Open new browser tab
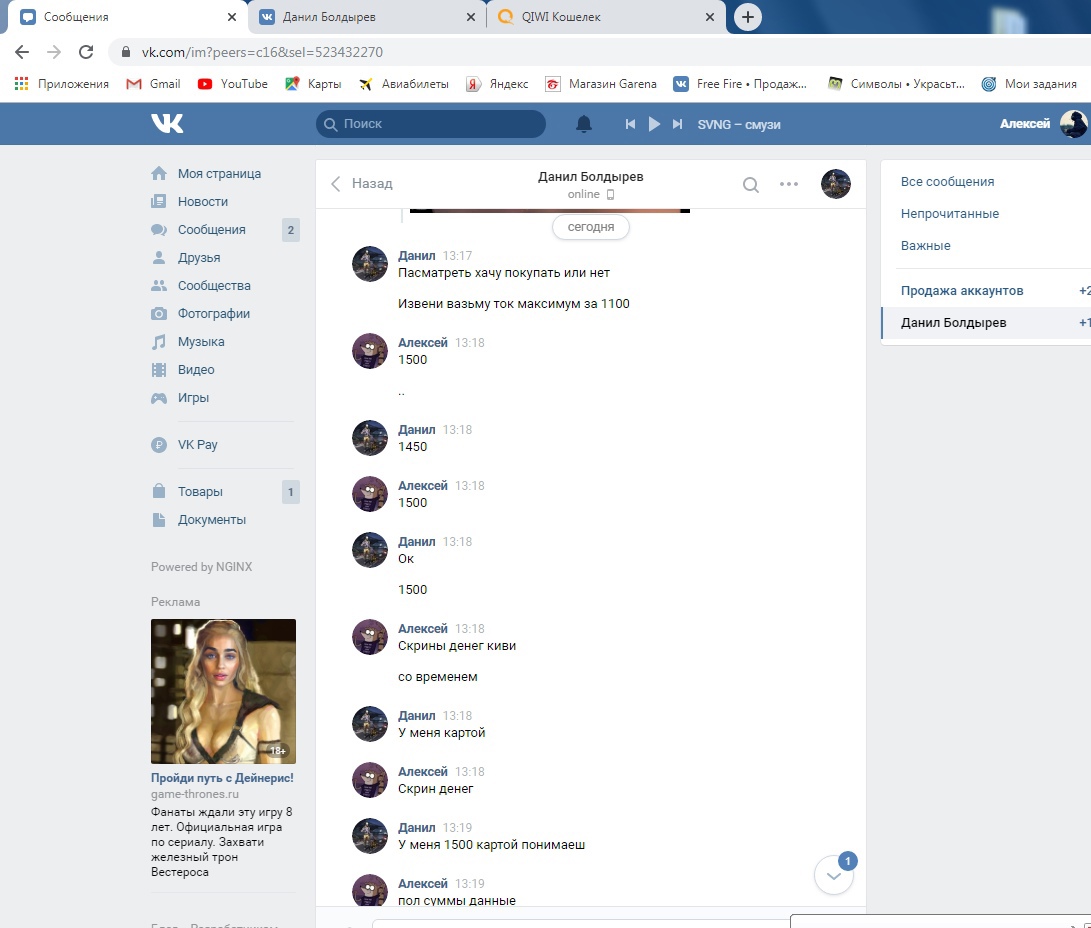 [x=747, y=17]
